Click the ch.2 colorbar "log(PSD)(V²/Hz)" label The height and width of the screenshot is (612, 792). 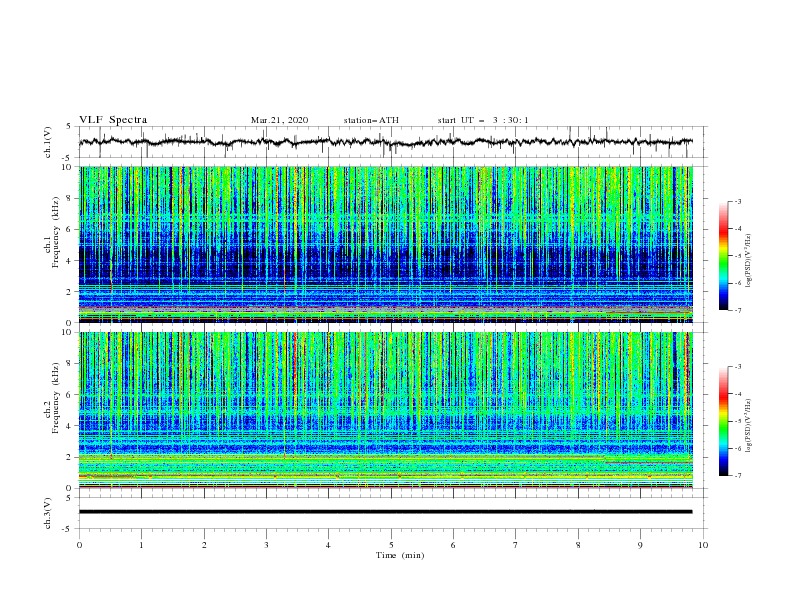(748, 426)
